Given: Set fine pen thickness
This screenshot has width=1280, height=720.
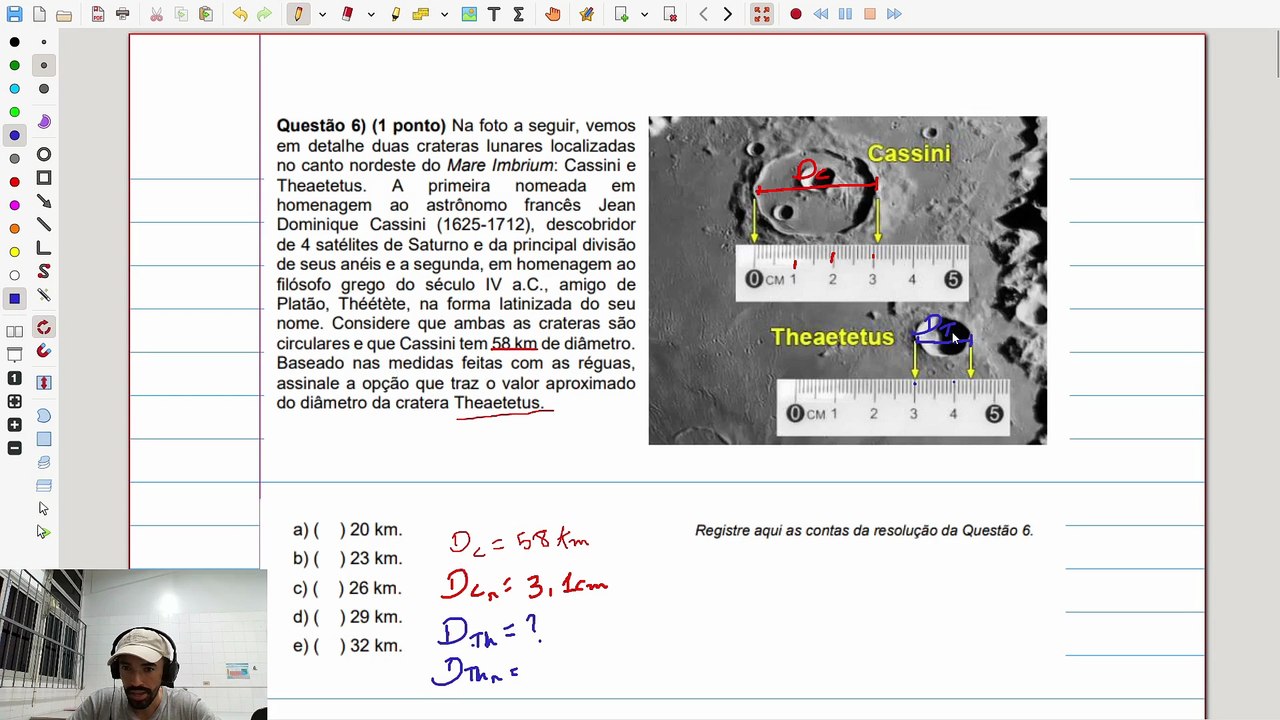Looking at the screenshot, I should pyautogui.click(x=44, y=42).
